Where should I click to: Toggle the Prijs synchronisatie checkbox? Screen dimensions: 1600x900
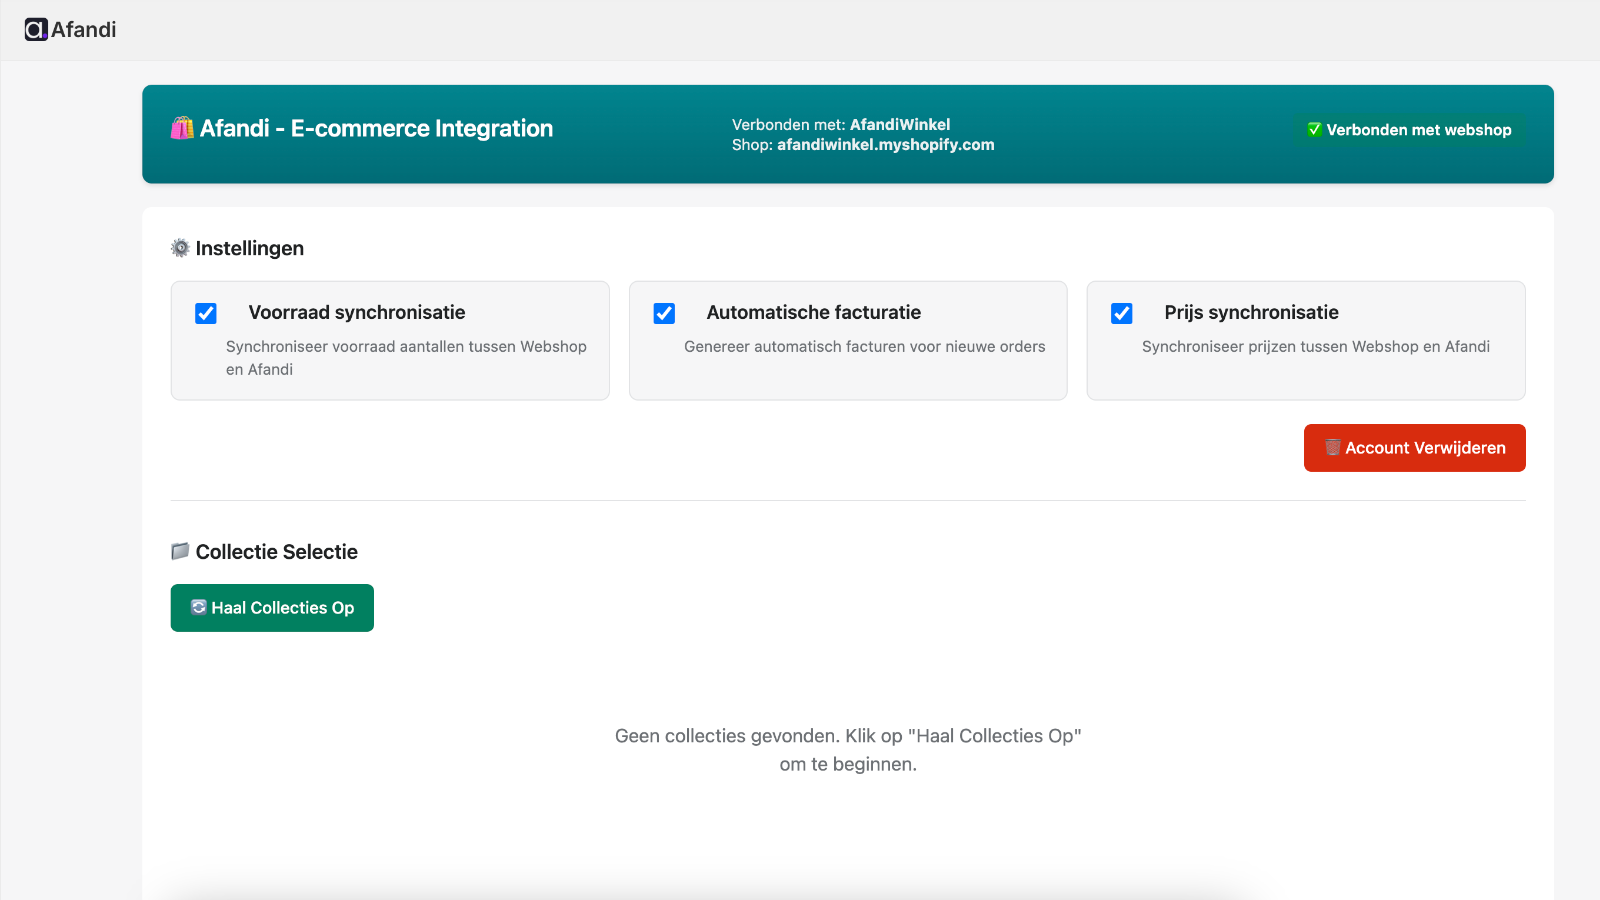pos(1122,313)
